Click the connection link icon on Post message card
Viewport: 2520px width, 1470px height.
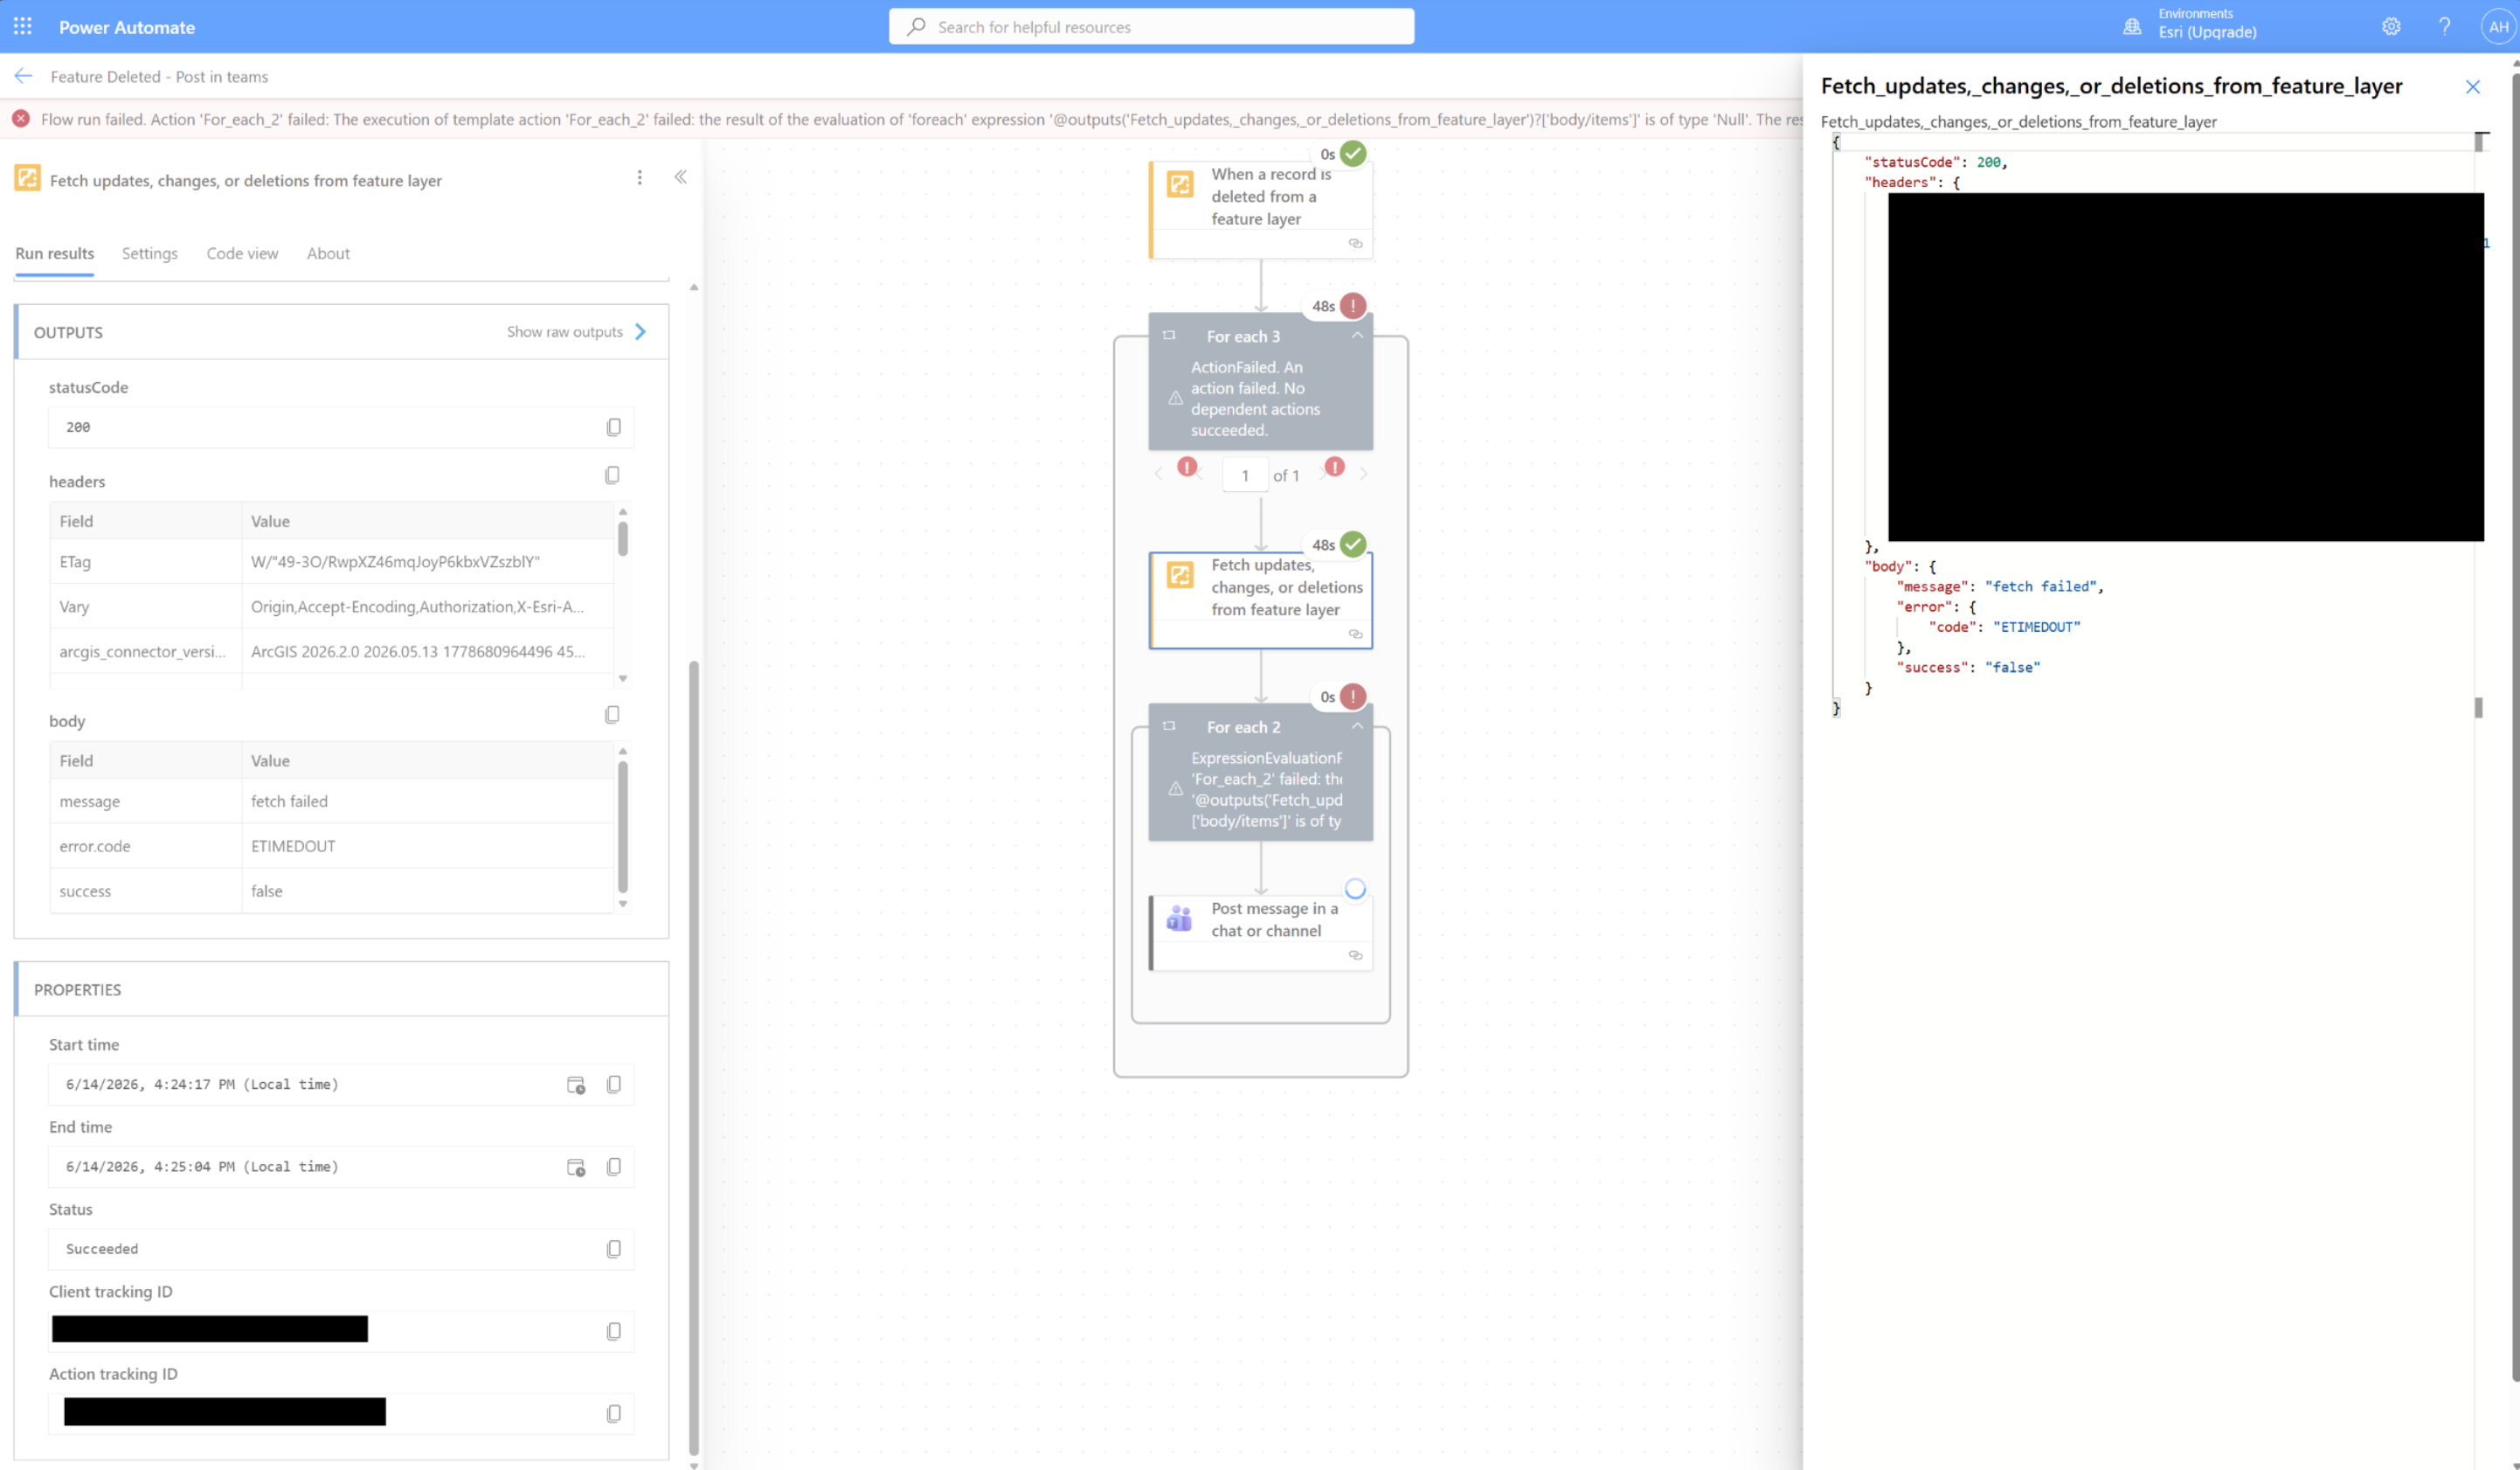1355,956
